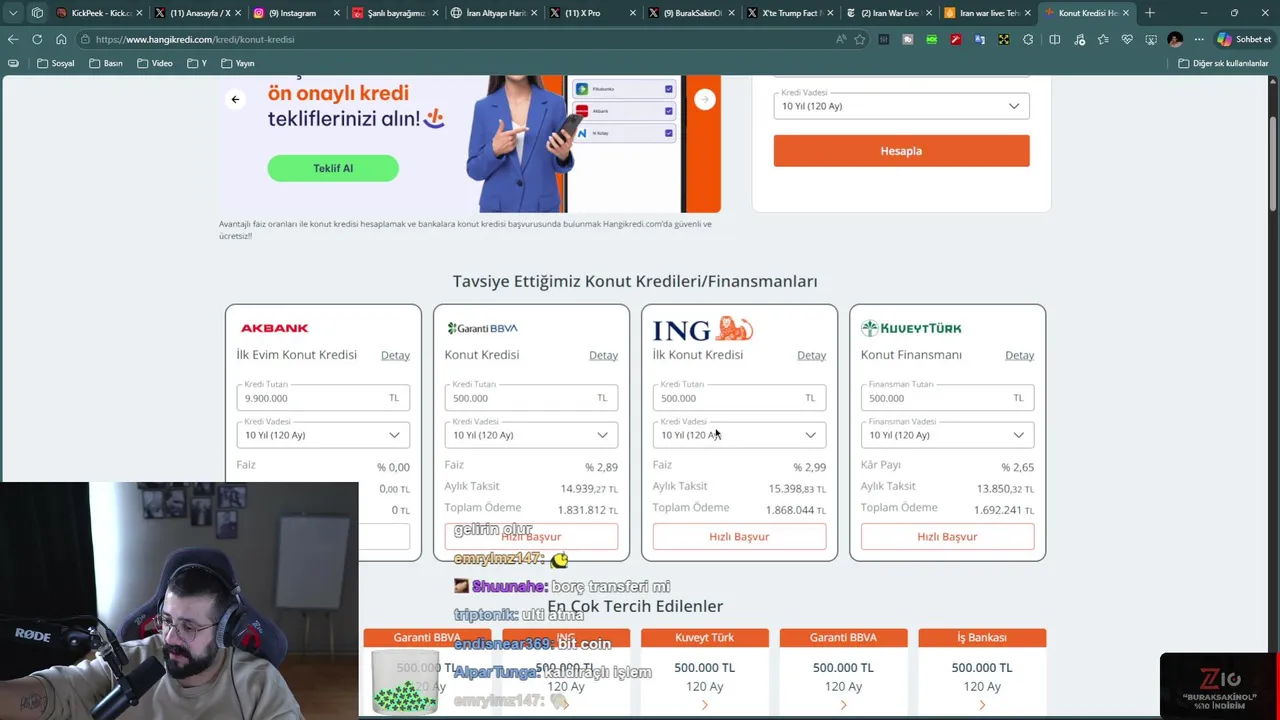
Task: Open the browser extensions puzzle icon
Action: pyautogui.click(x=1028, y=39)
